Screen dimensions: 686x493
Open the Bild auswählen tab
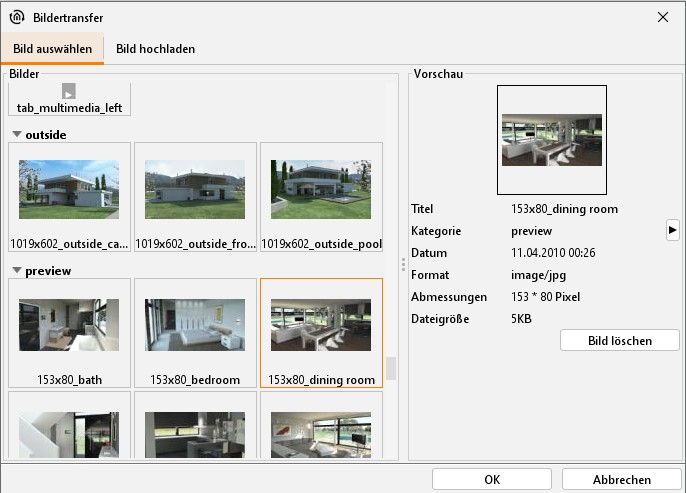coord(52,49)
